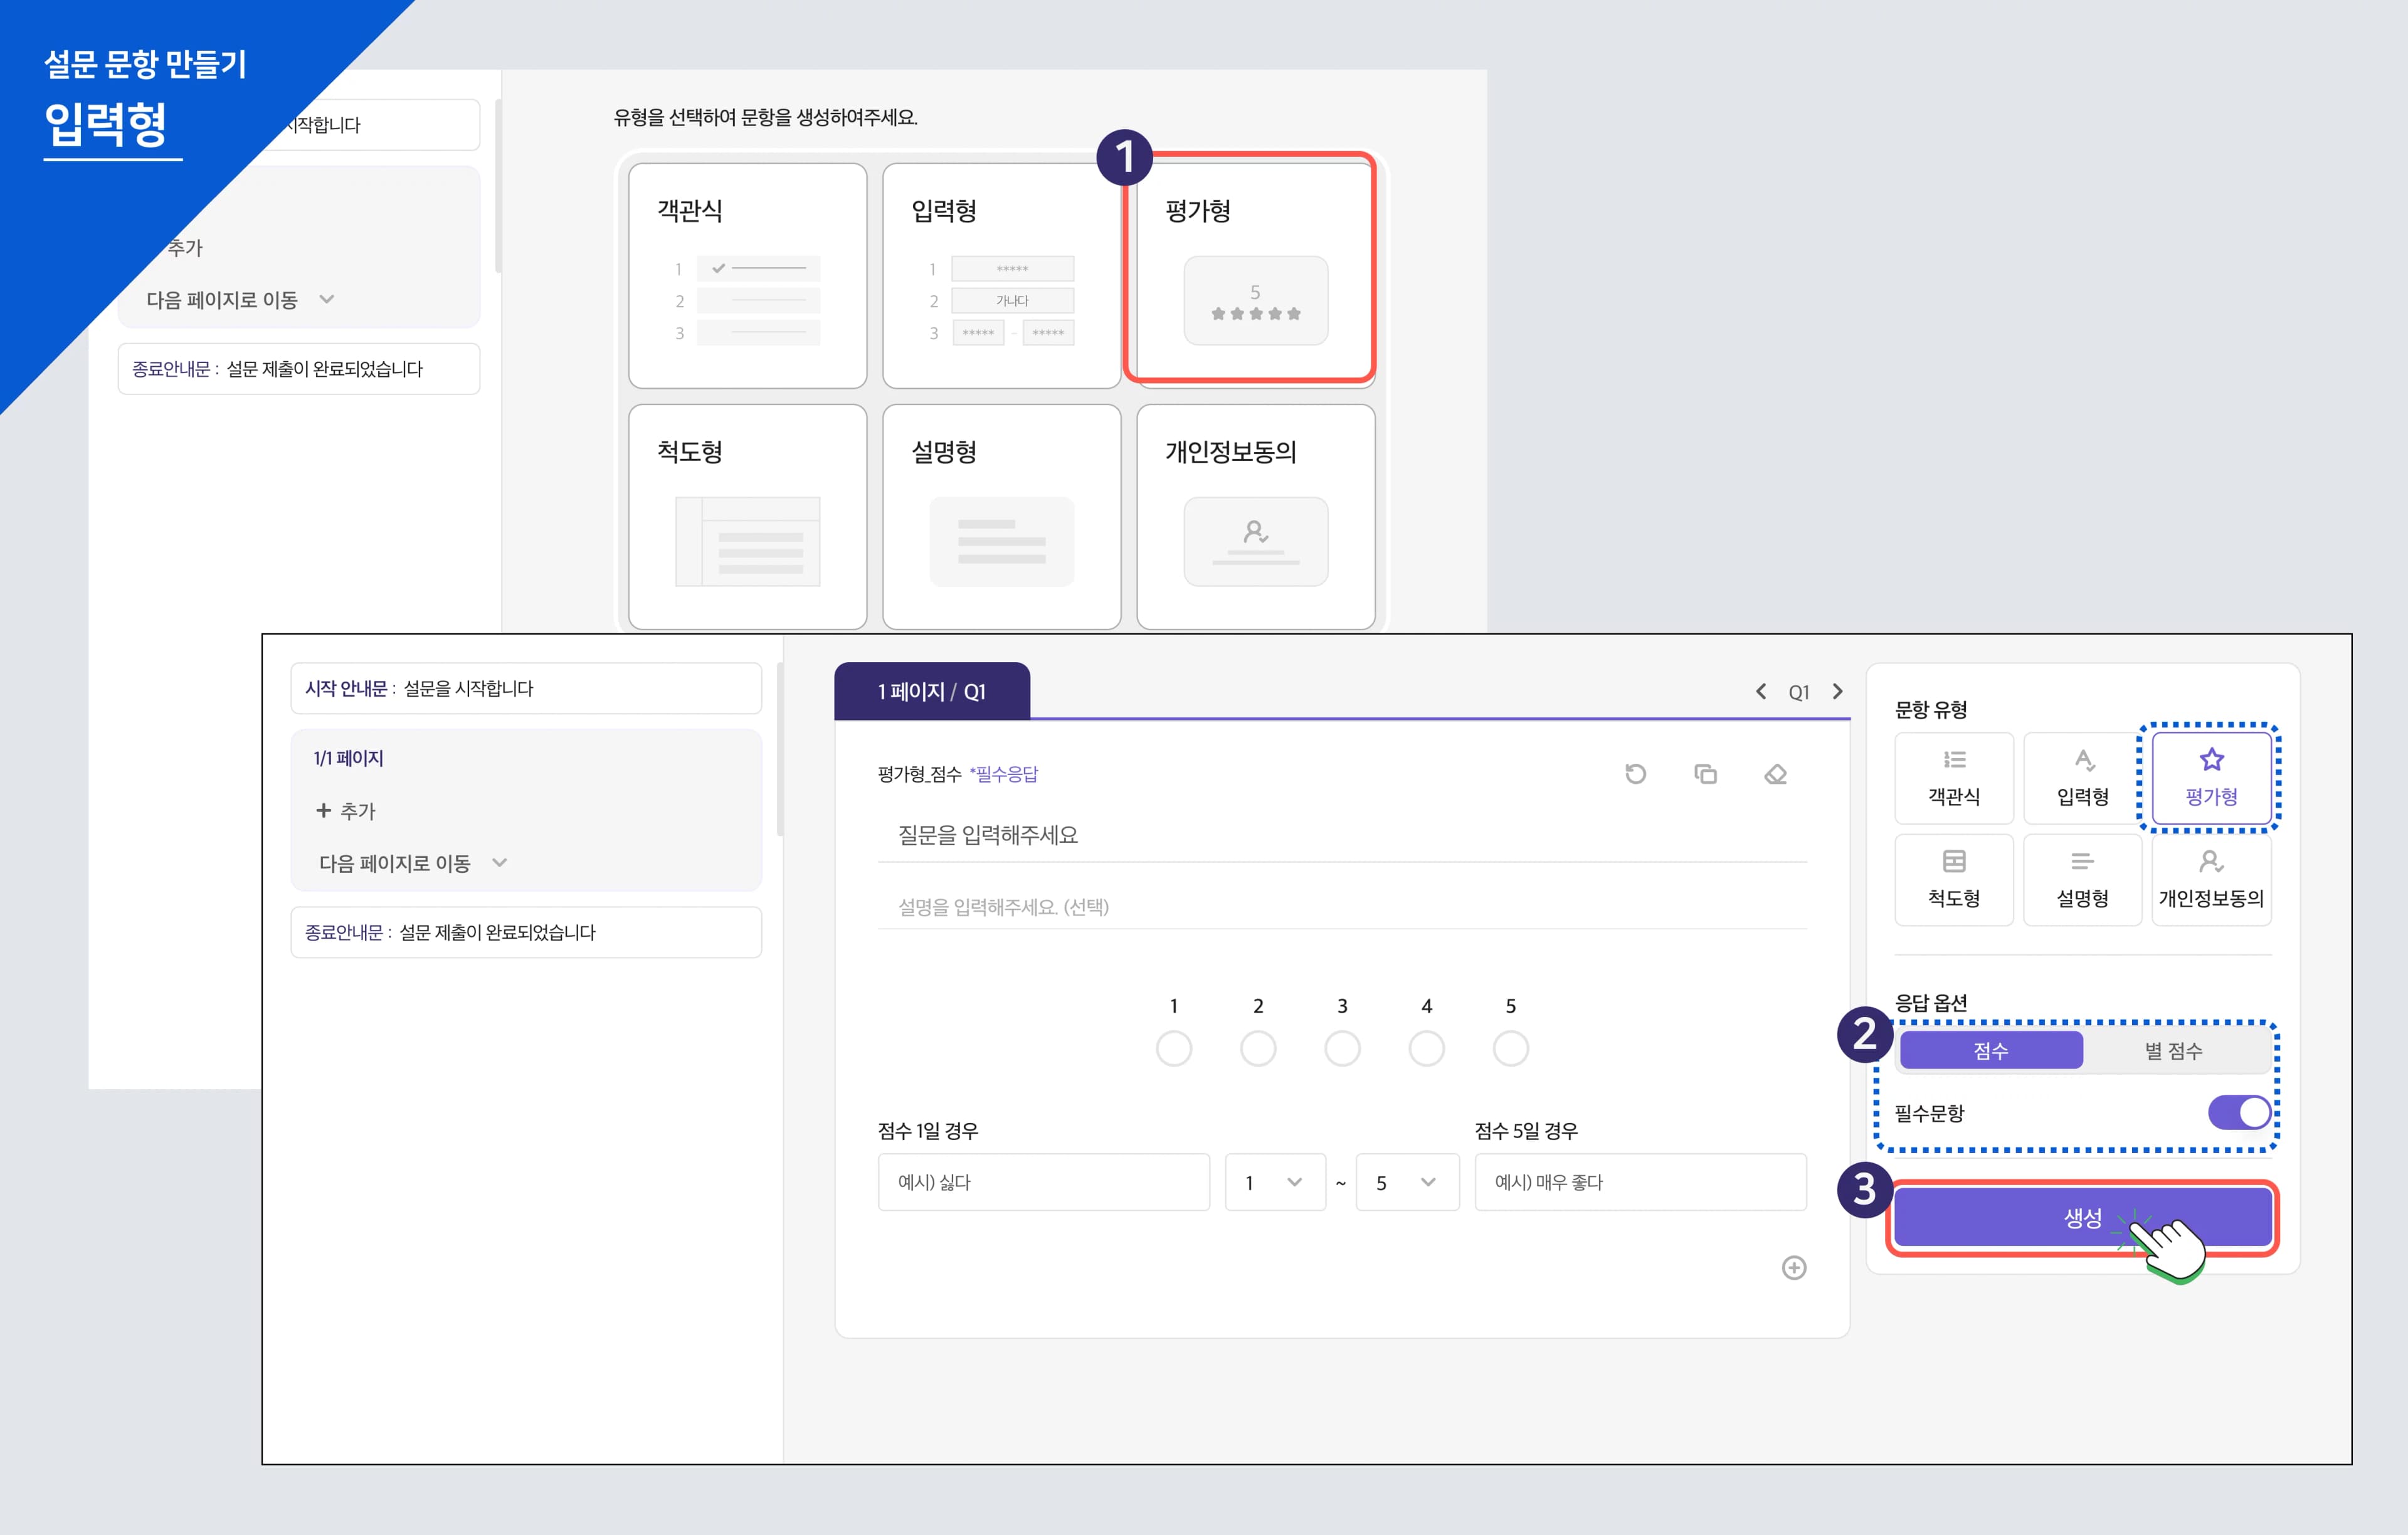Select the 입력형 question type icon
This screenshot has height=1535, width=2408.
click(x=2082, y=777)
